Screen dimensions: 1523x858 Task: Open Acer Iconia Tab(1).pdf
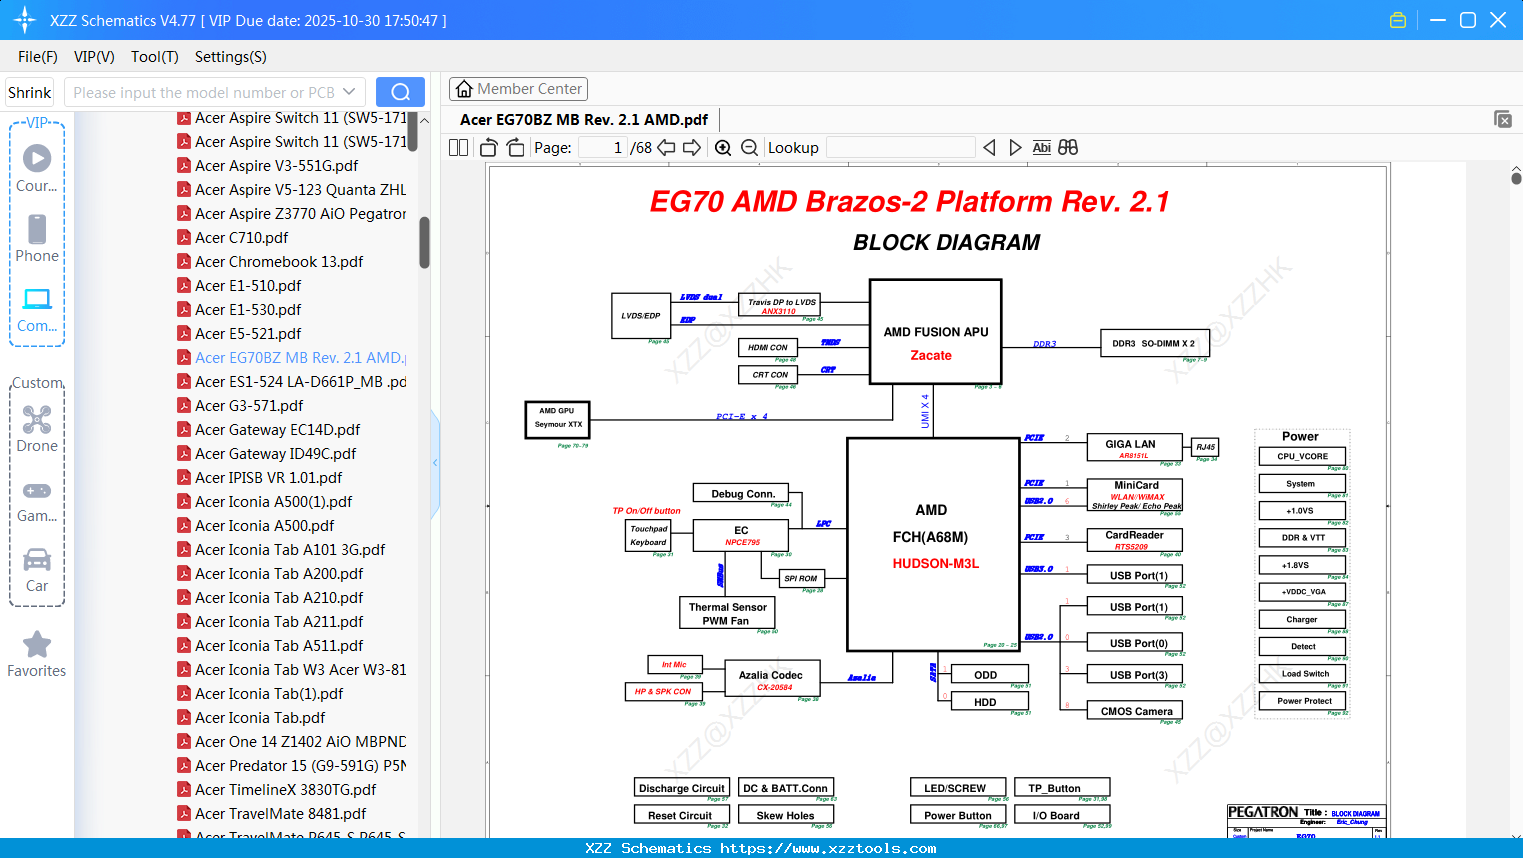coord(269,694)
